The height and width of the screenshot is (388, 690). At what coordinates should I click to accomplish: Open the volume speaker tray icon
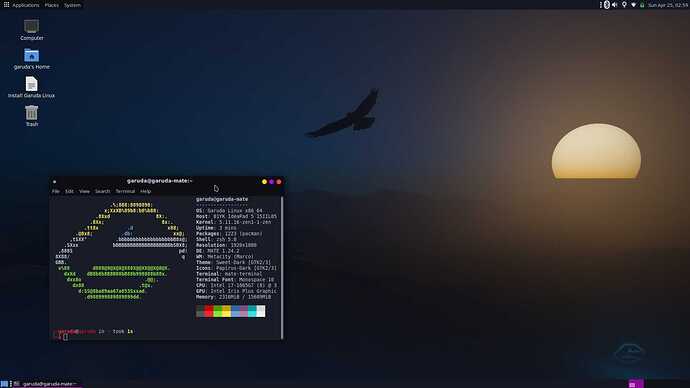coord(615,5)
